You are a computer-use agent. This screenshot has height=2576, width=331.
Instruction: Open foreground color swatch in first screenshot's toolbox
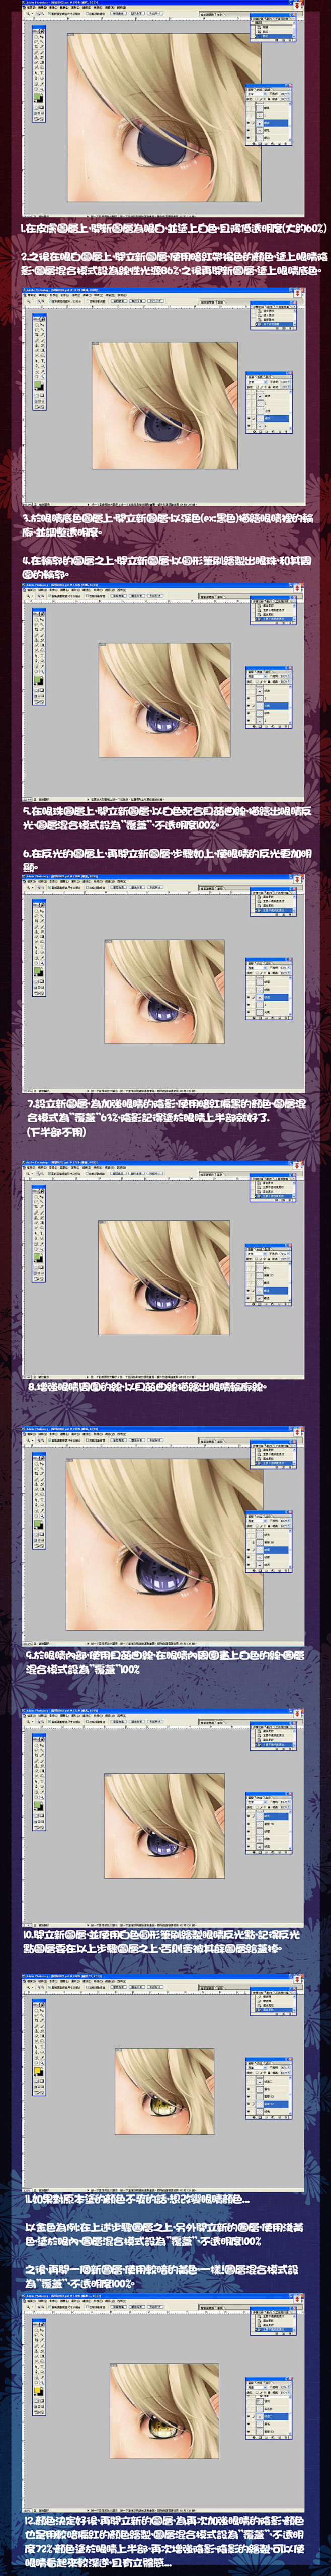37,96
